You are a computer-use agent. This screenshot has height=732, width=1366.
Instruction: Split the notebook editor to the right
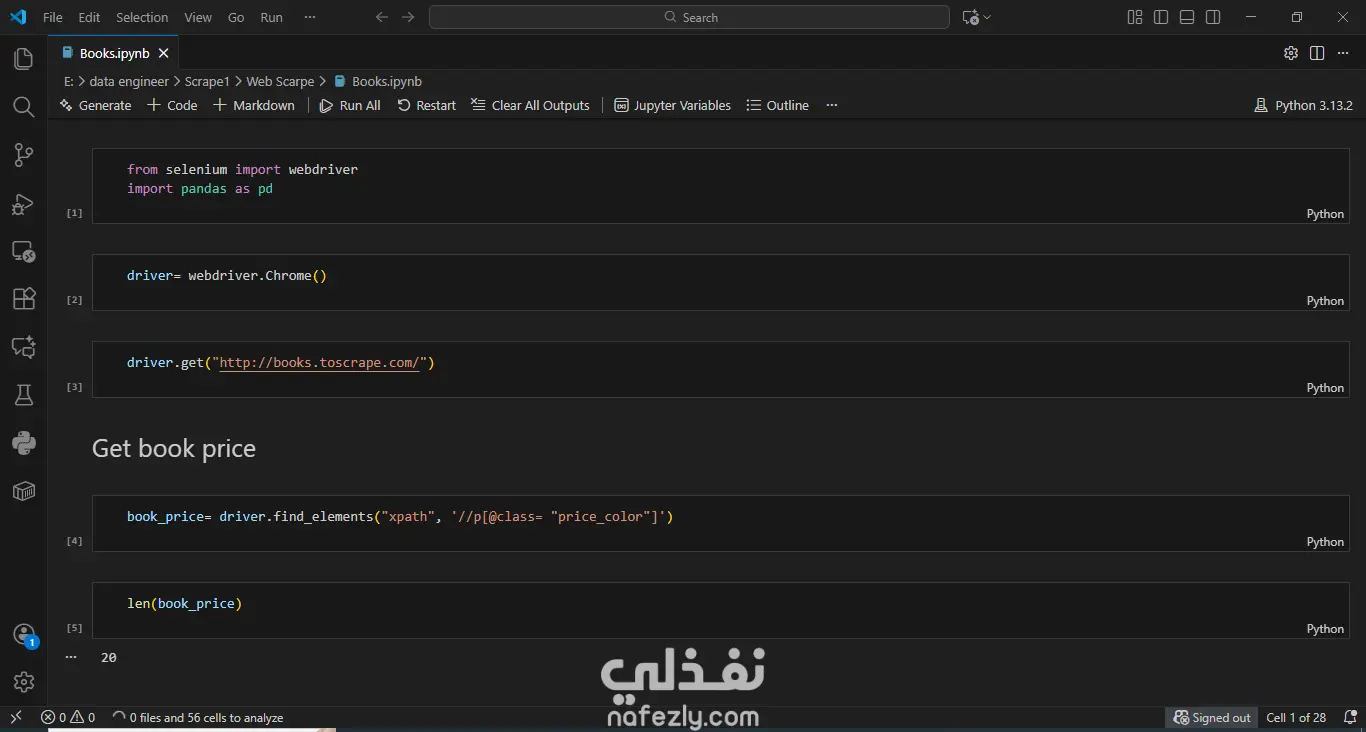(1317, 53)
